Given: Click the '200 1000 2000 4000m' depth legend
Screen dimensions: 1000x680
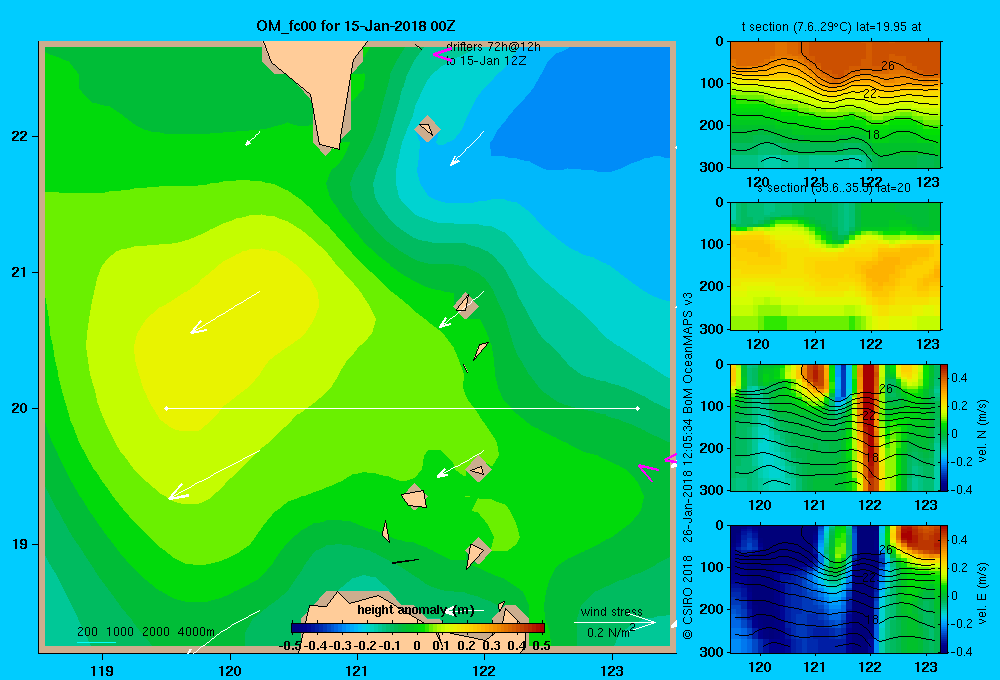Looking at the screenshot, I should [145, 632].
